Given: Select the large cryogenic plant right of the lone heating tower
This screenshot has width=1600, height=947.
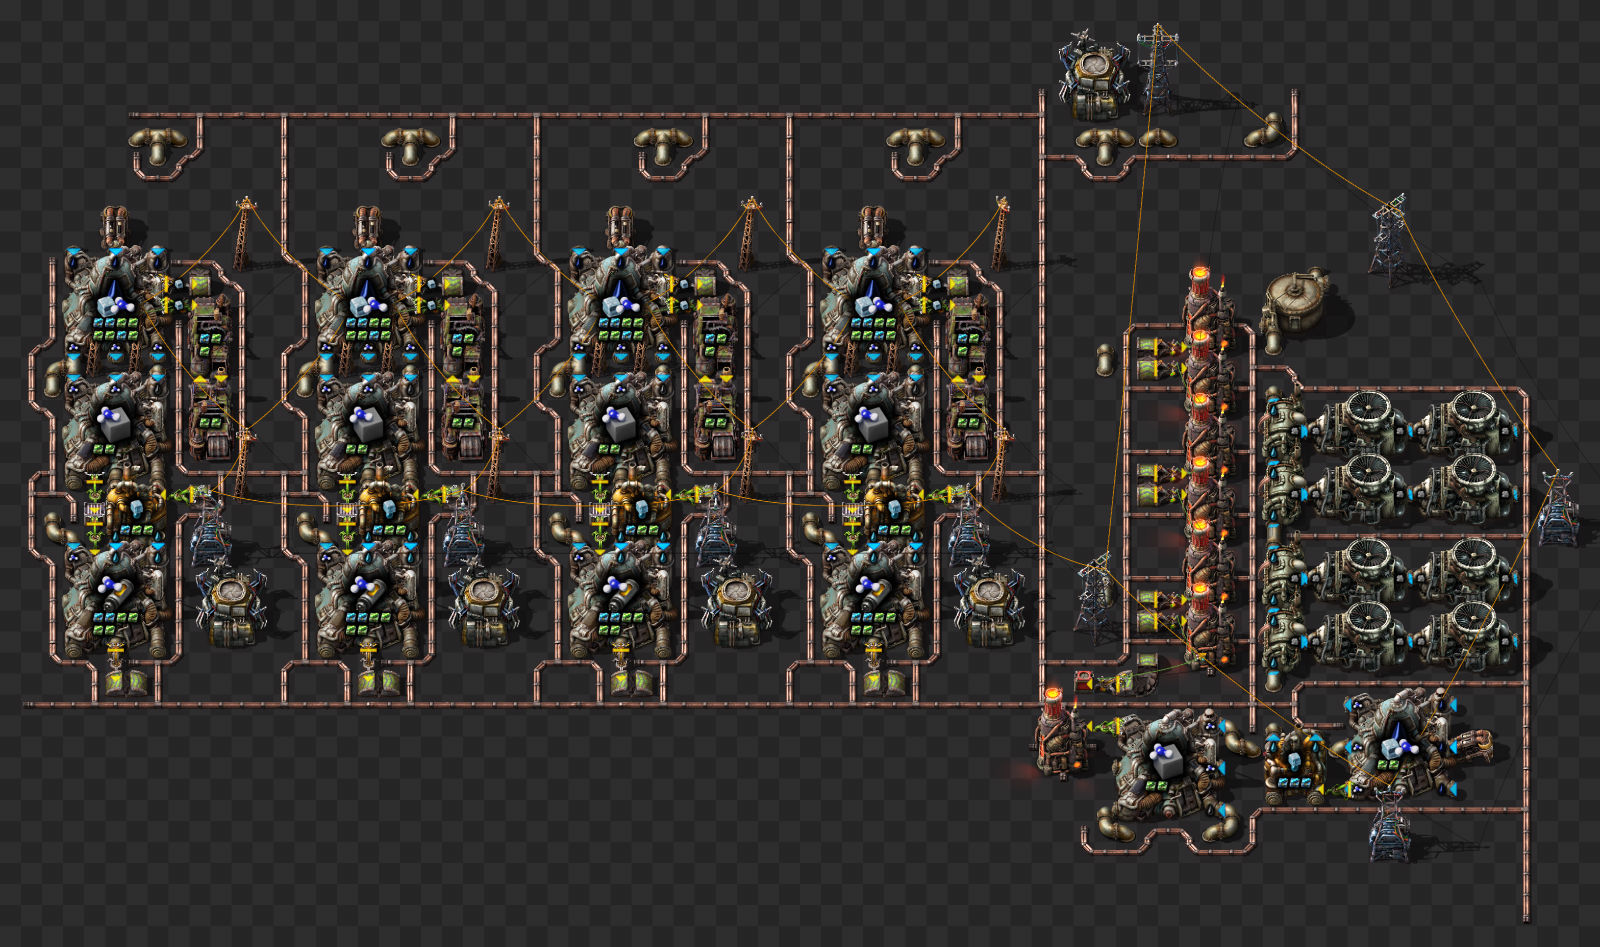Looking at the screenshot, I should [1165, 764].
